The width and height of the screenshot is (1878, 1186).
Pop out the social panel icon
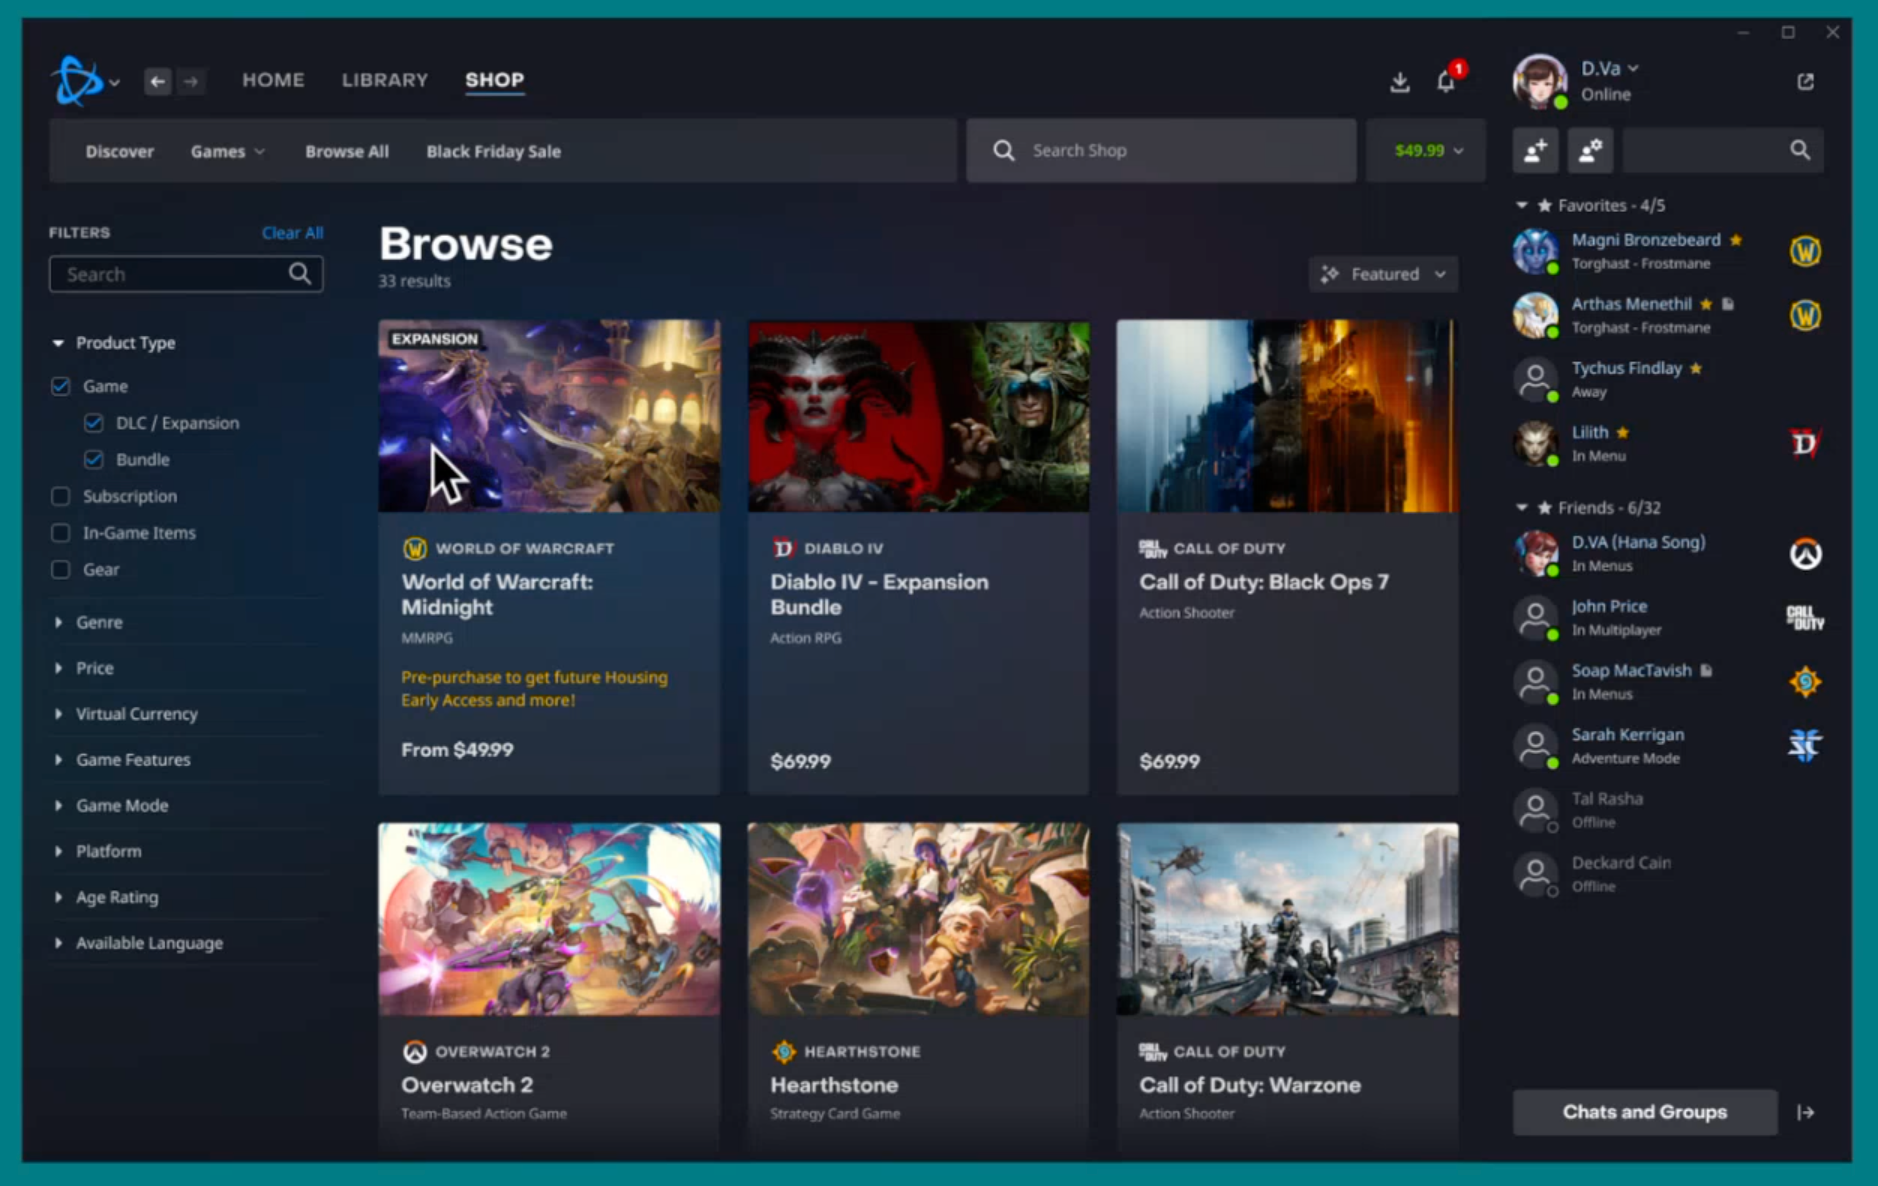(x=1805, y=82)
